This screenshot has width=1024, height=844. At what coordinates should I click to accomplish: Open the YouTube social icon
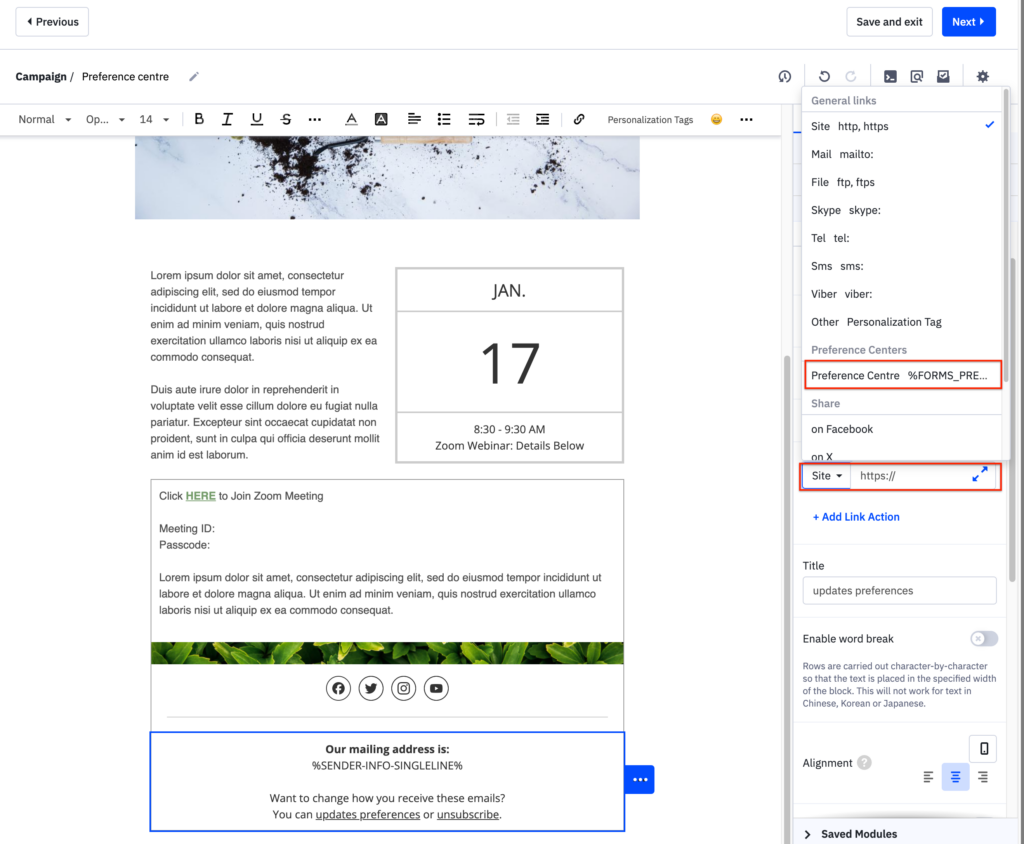coord(436,689)
